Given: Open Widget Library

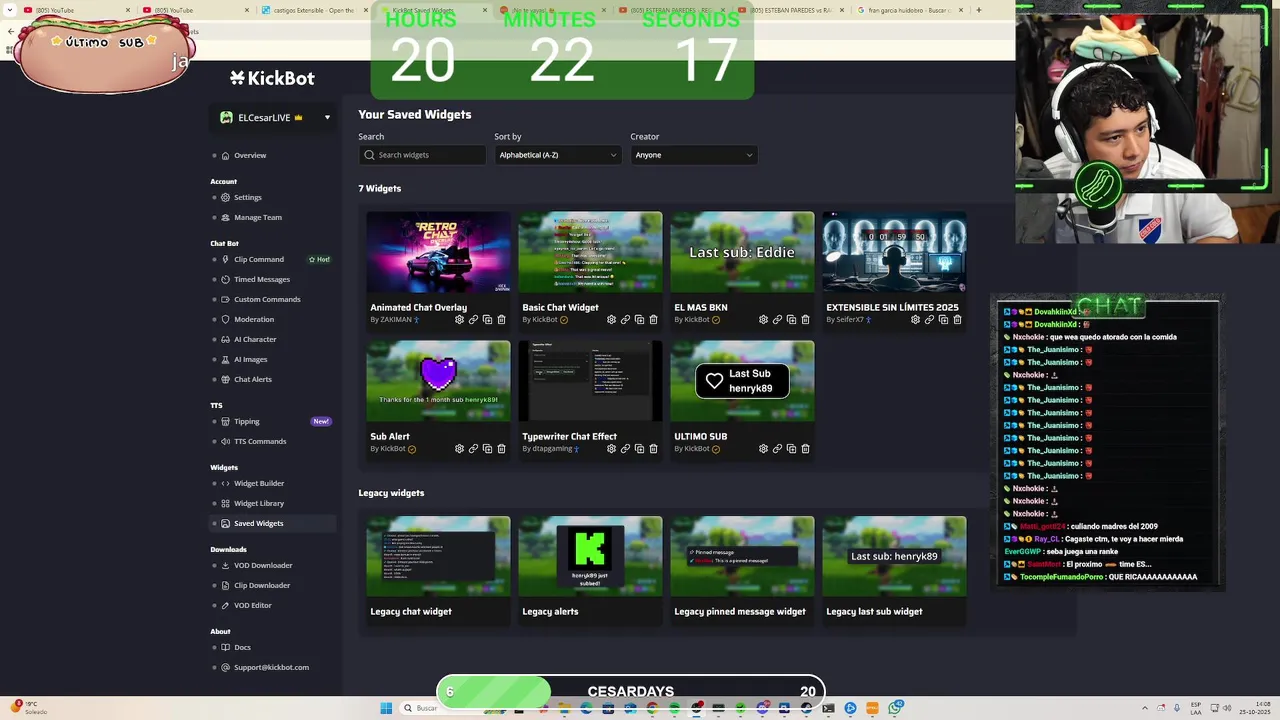Looking at the screenshot, I should [259, 504].
